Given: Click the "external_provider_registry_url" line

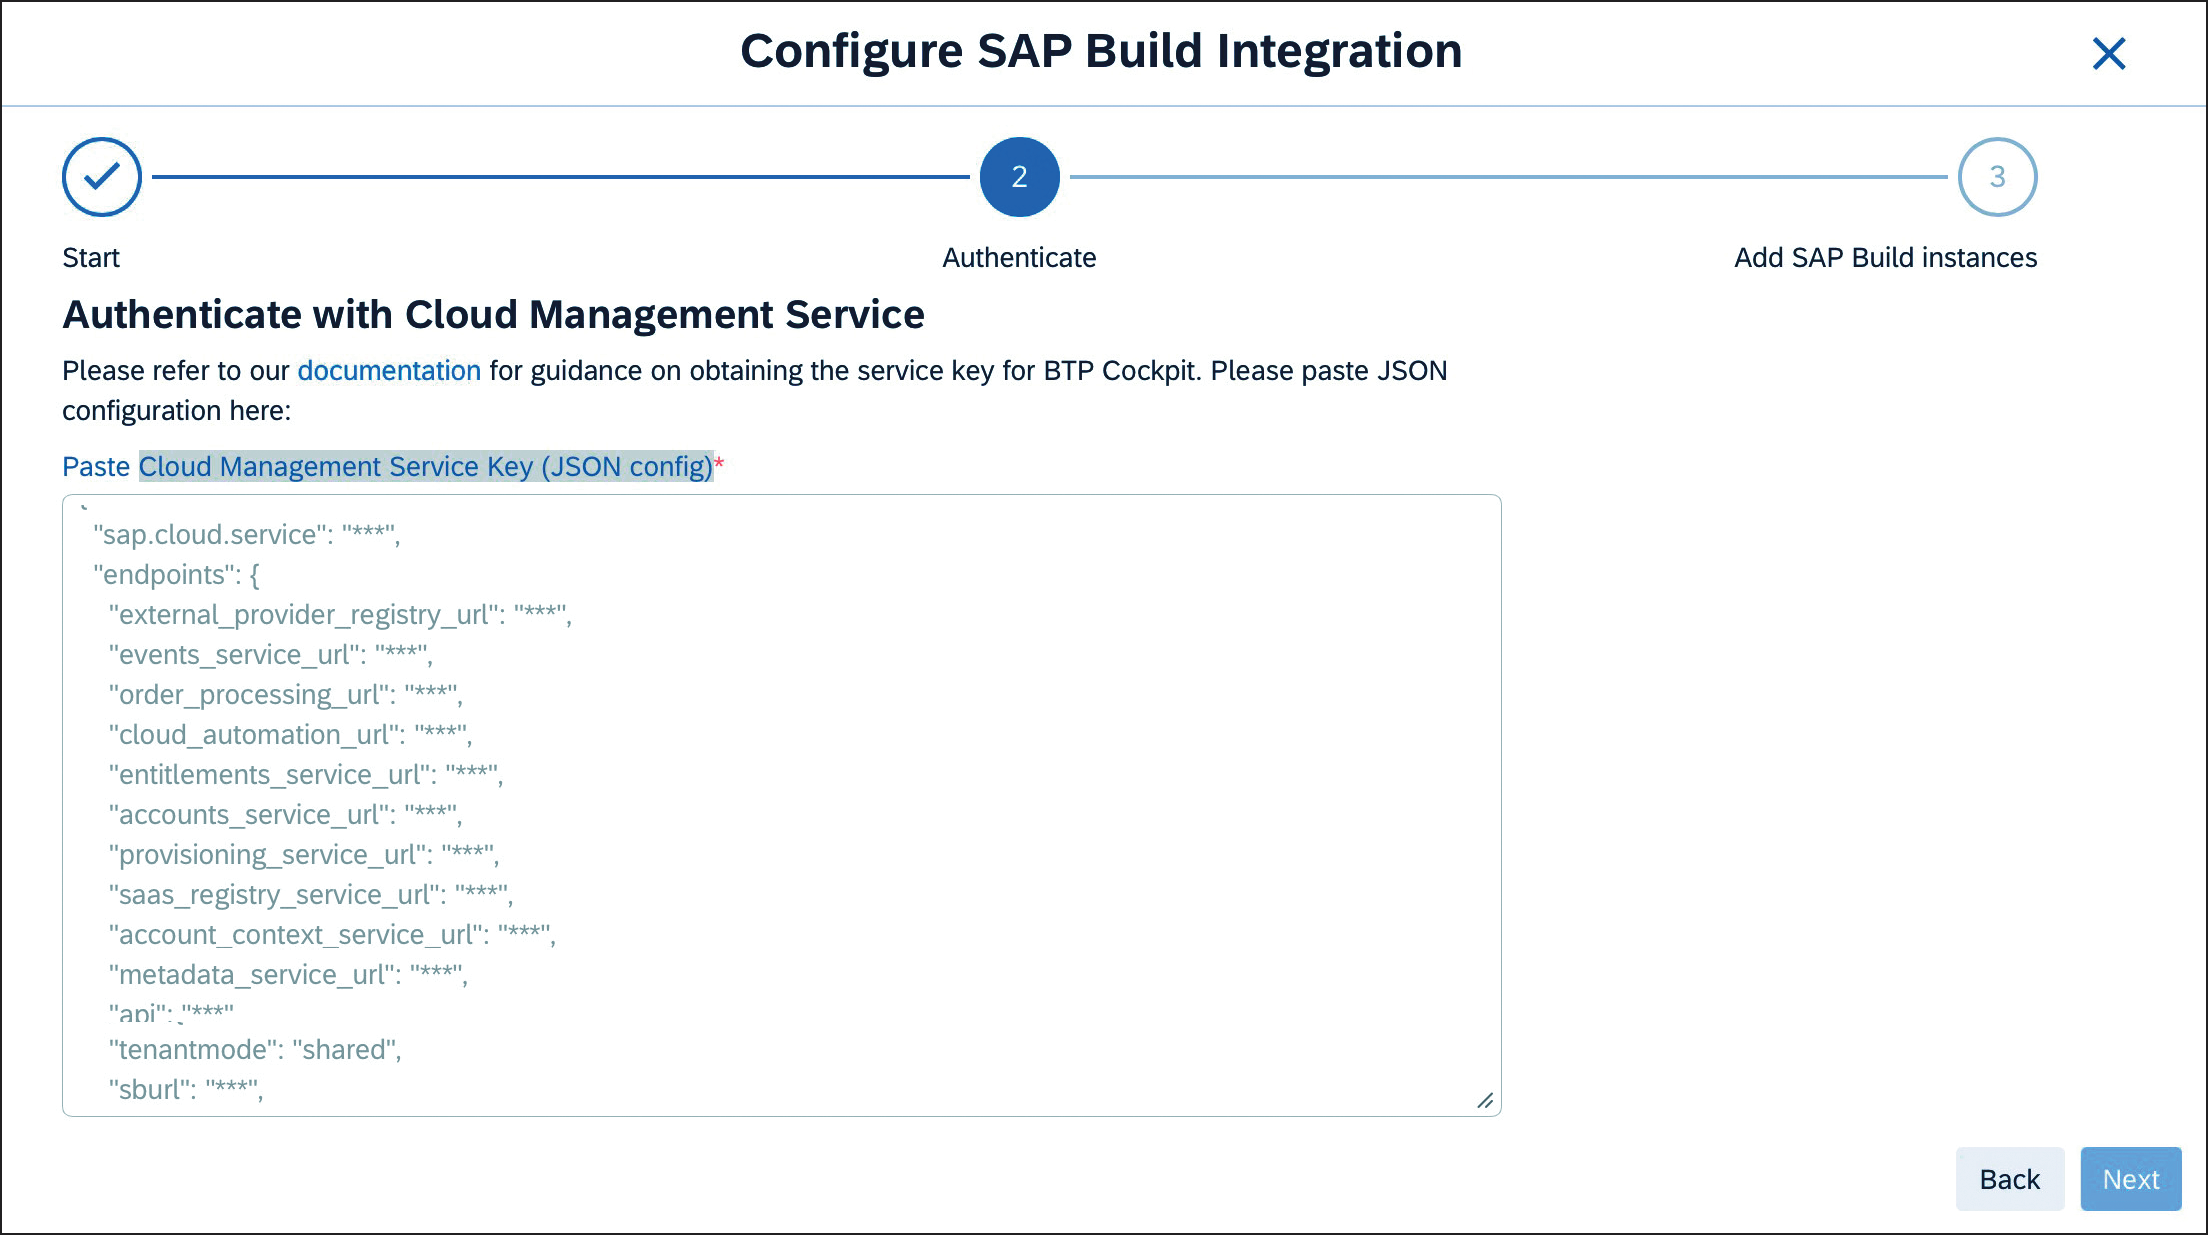Looking at the screenshot, I should [340, 615].
